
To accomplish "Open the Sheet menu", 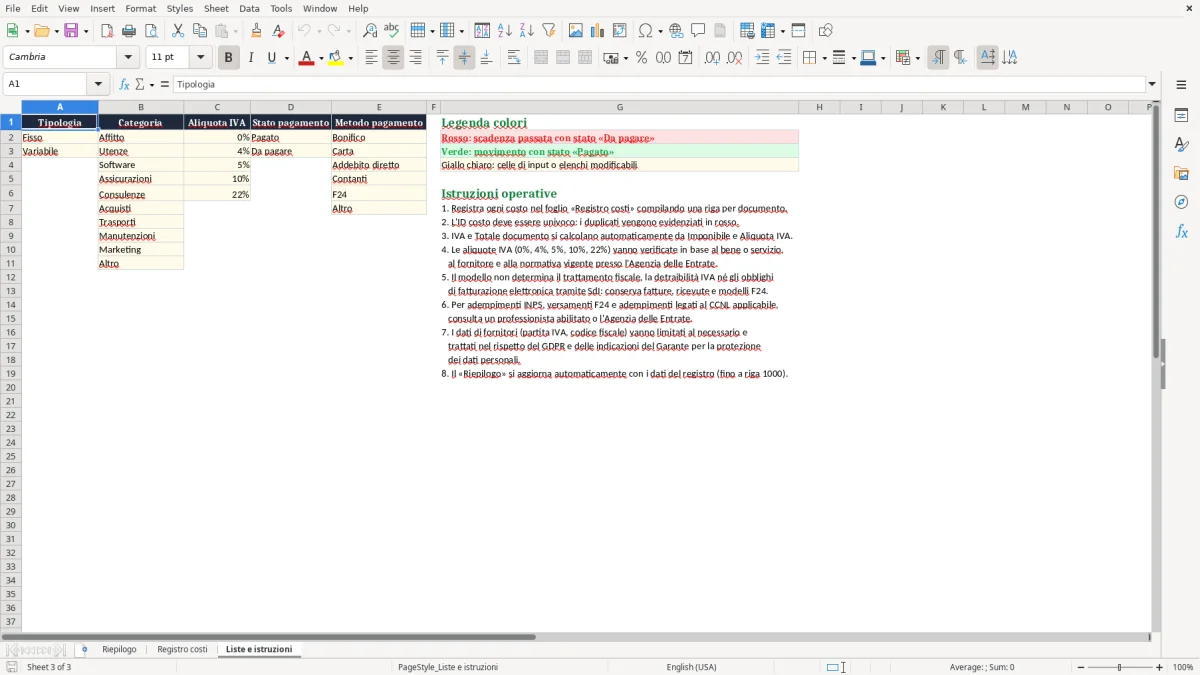I will 216,8.
